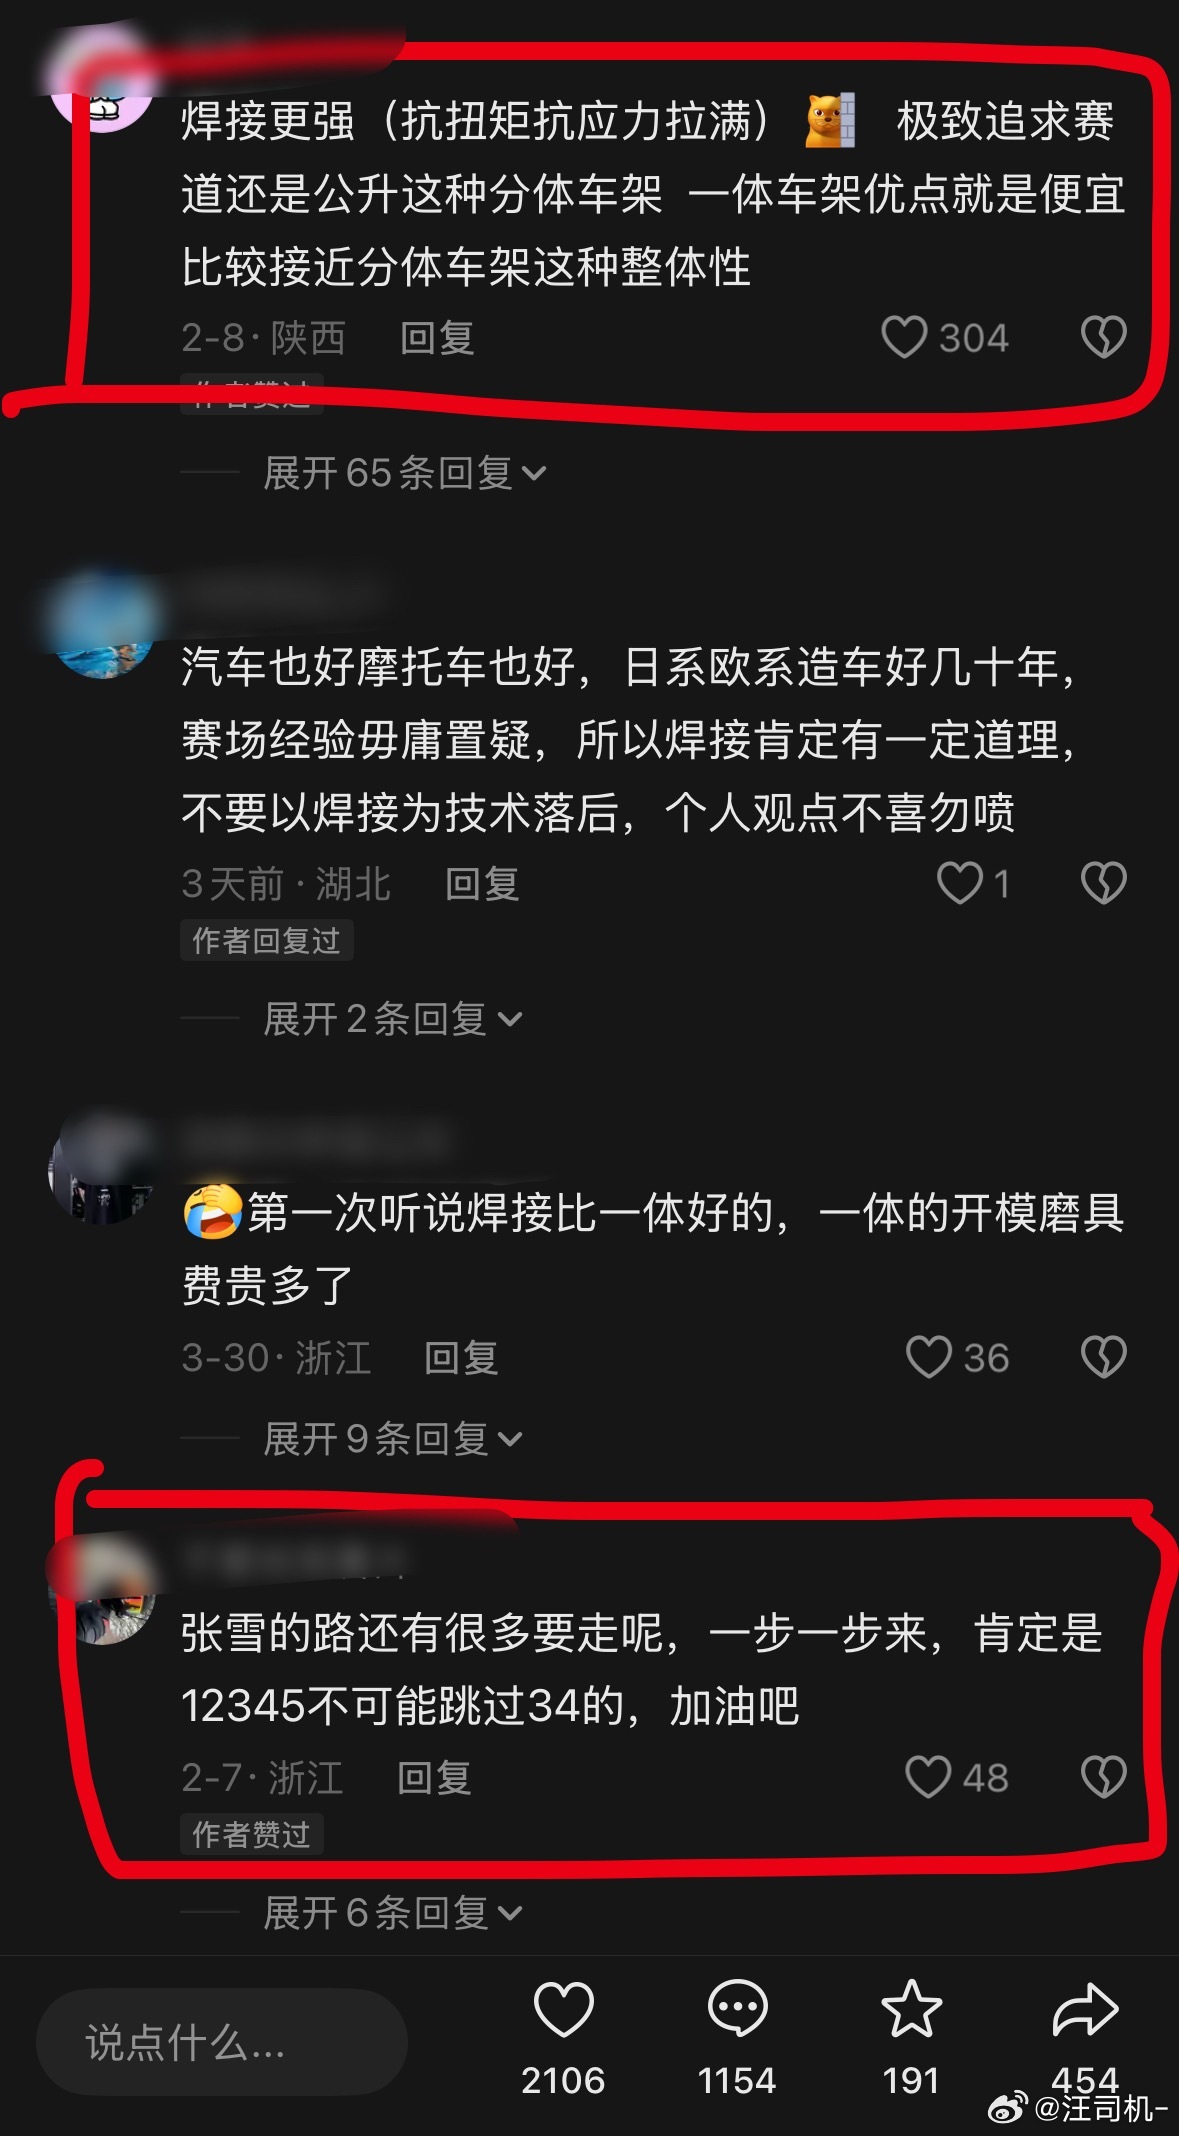
Task: Expand 展开6条回复
Action: 392,1913
